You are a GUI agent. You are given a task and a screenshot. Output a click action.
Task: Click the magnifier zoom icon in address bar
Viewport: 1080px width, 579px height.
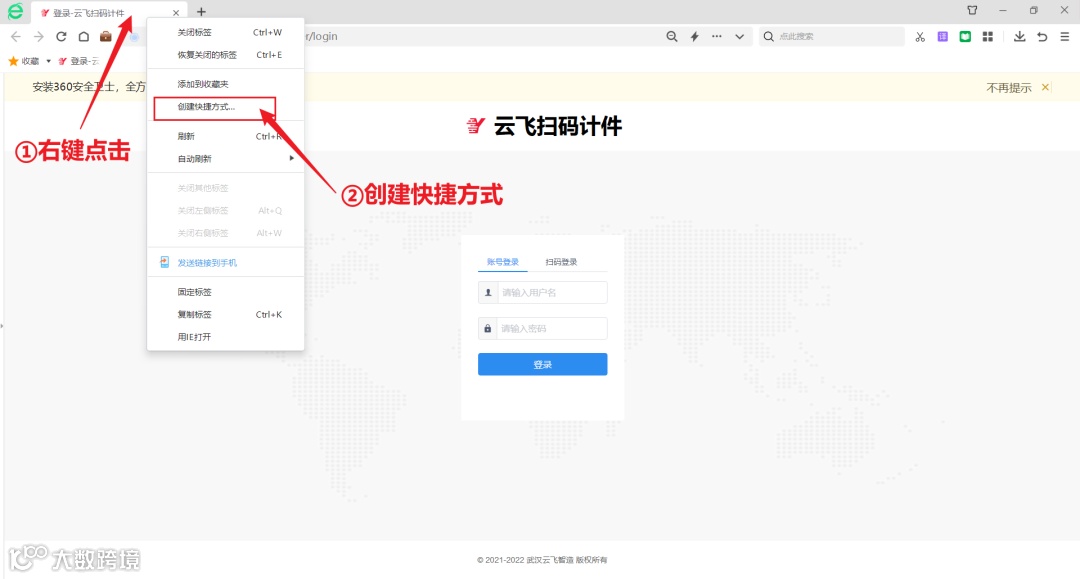672,36
